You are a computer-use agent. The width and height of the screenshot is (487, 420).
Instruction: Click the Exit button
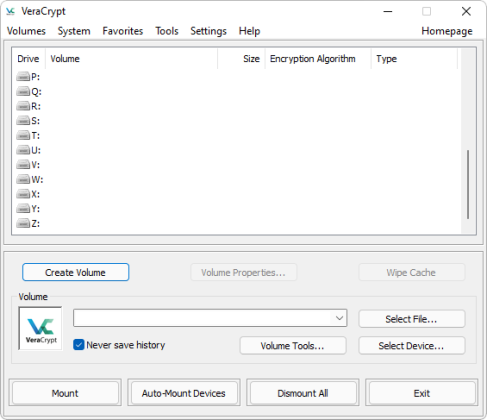coord(422,393)
